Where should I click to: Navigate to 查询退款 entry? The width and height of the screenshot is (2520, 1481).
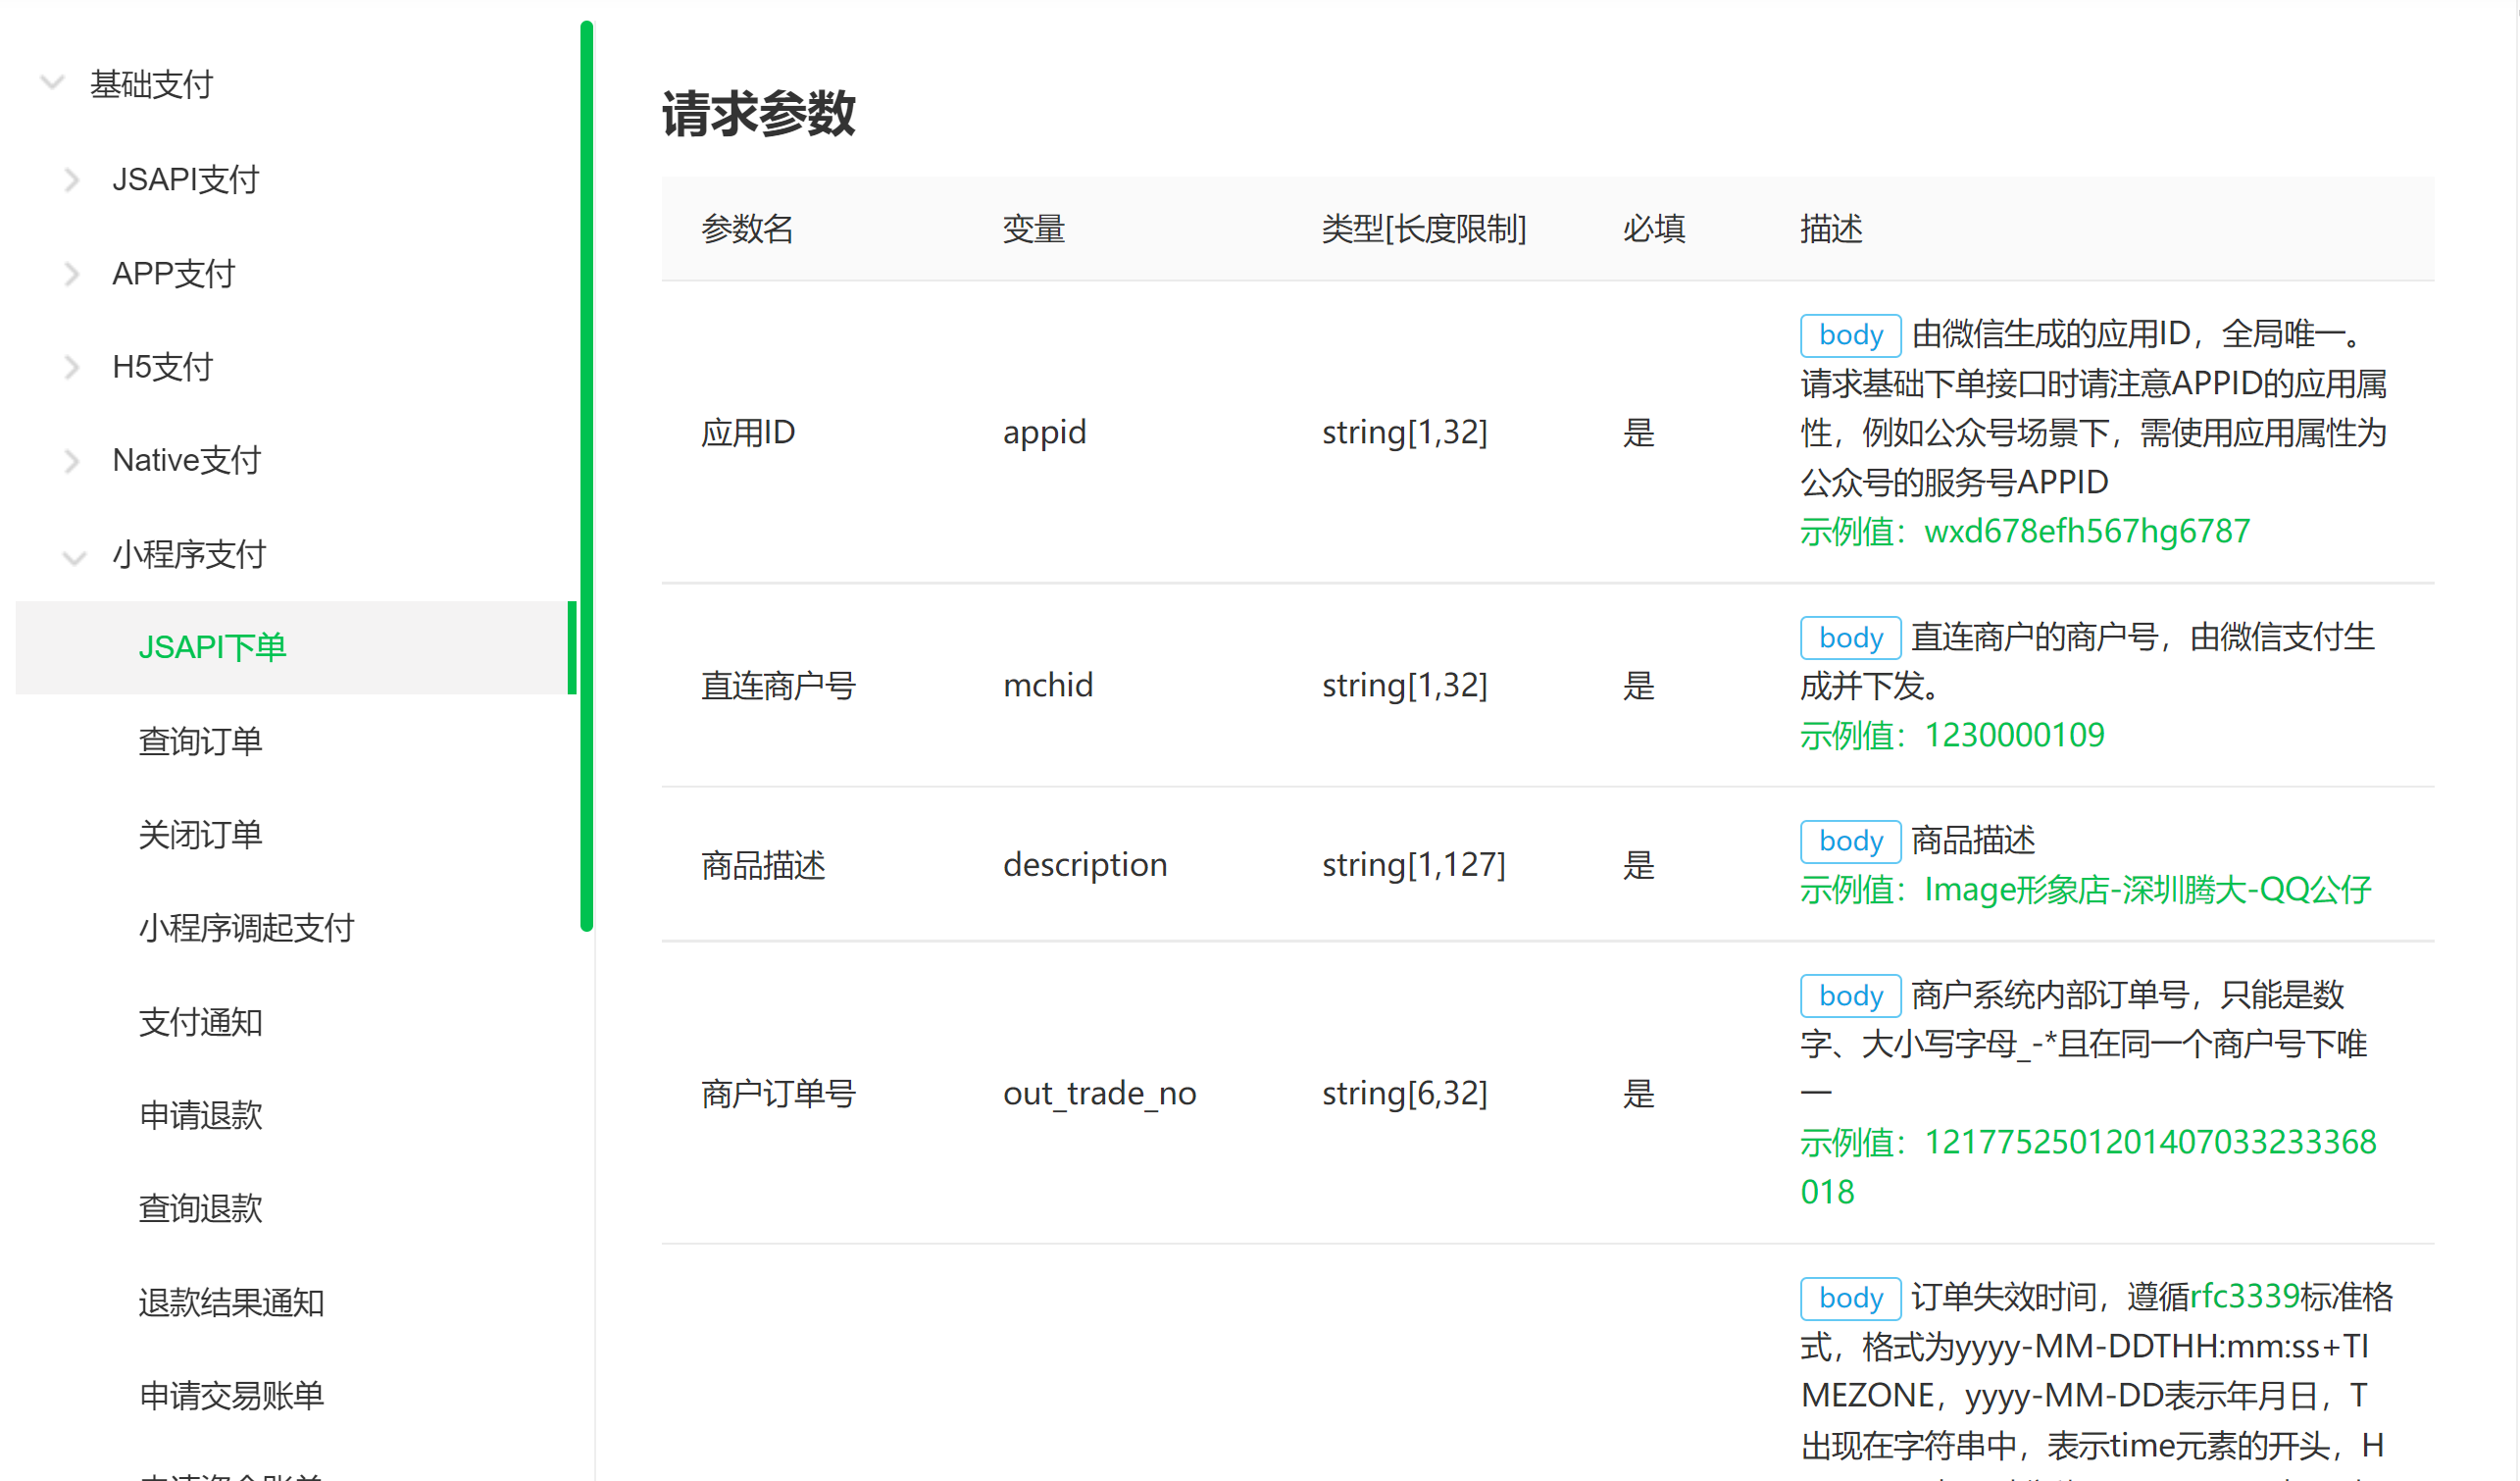(200, 1208)
